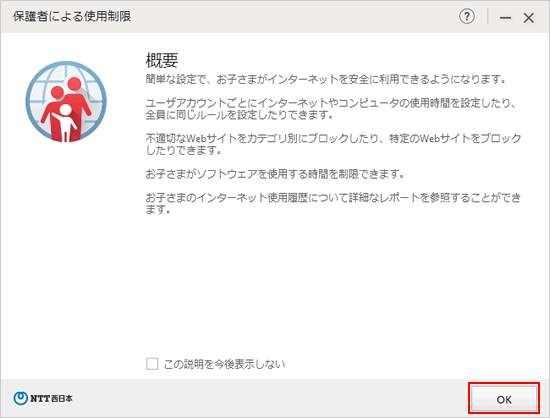Click the paragraph about インターネット使用履歴 reports
This screenshot has height=418, width=550.
click(333, 203)
